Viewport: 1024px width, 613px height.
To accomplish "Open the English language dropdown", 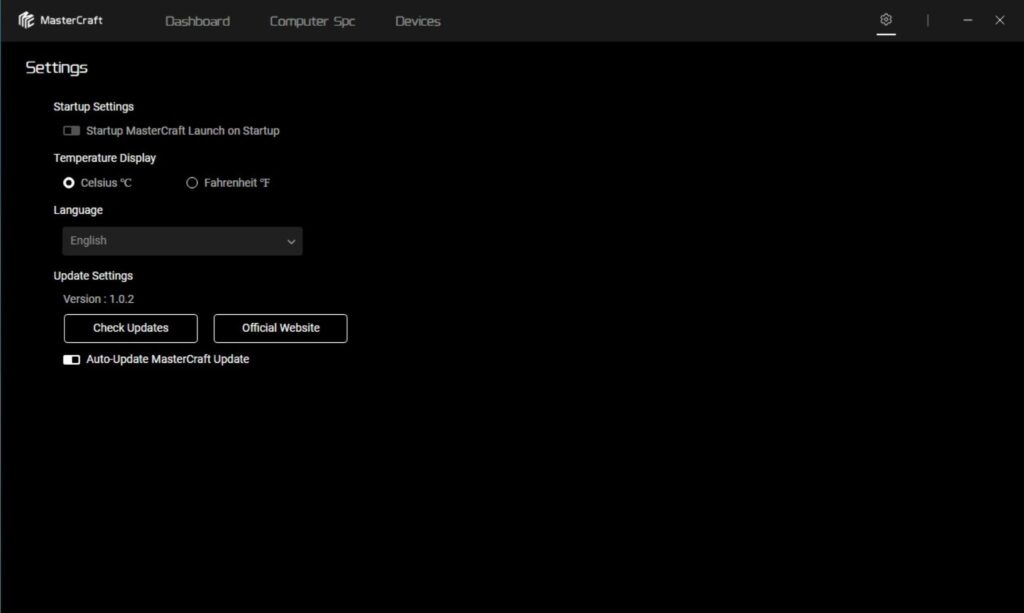I will point(182,241).
